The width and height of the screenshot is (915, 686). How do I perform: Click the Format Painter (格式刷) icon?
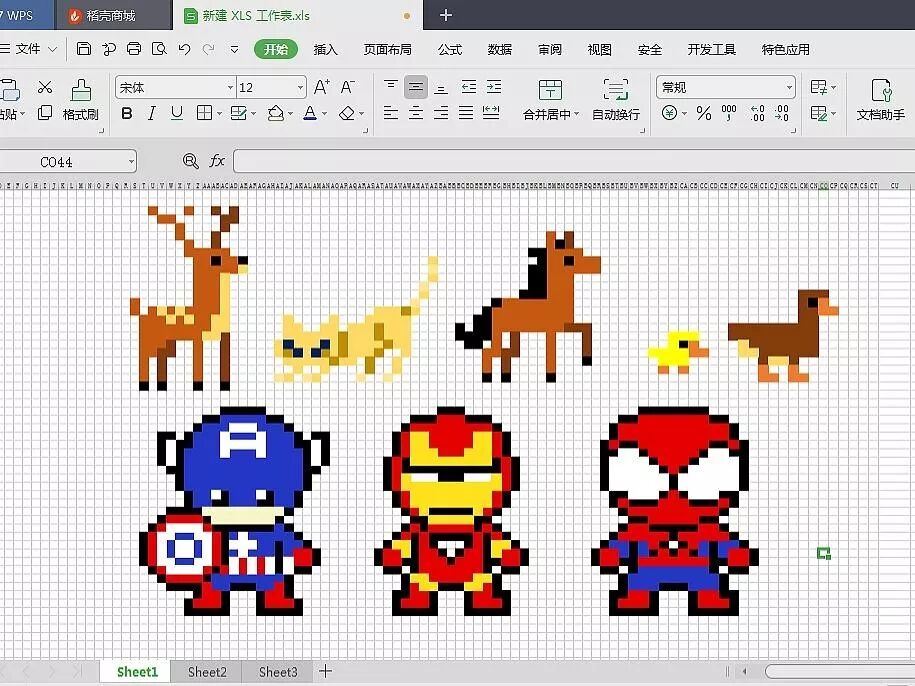point(81,91)
